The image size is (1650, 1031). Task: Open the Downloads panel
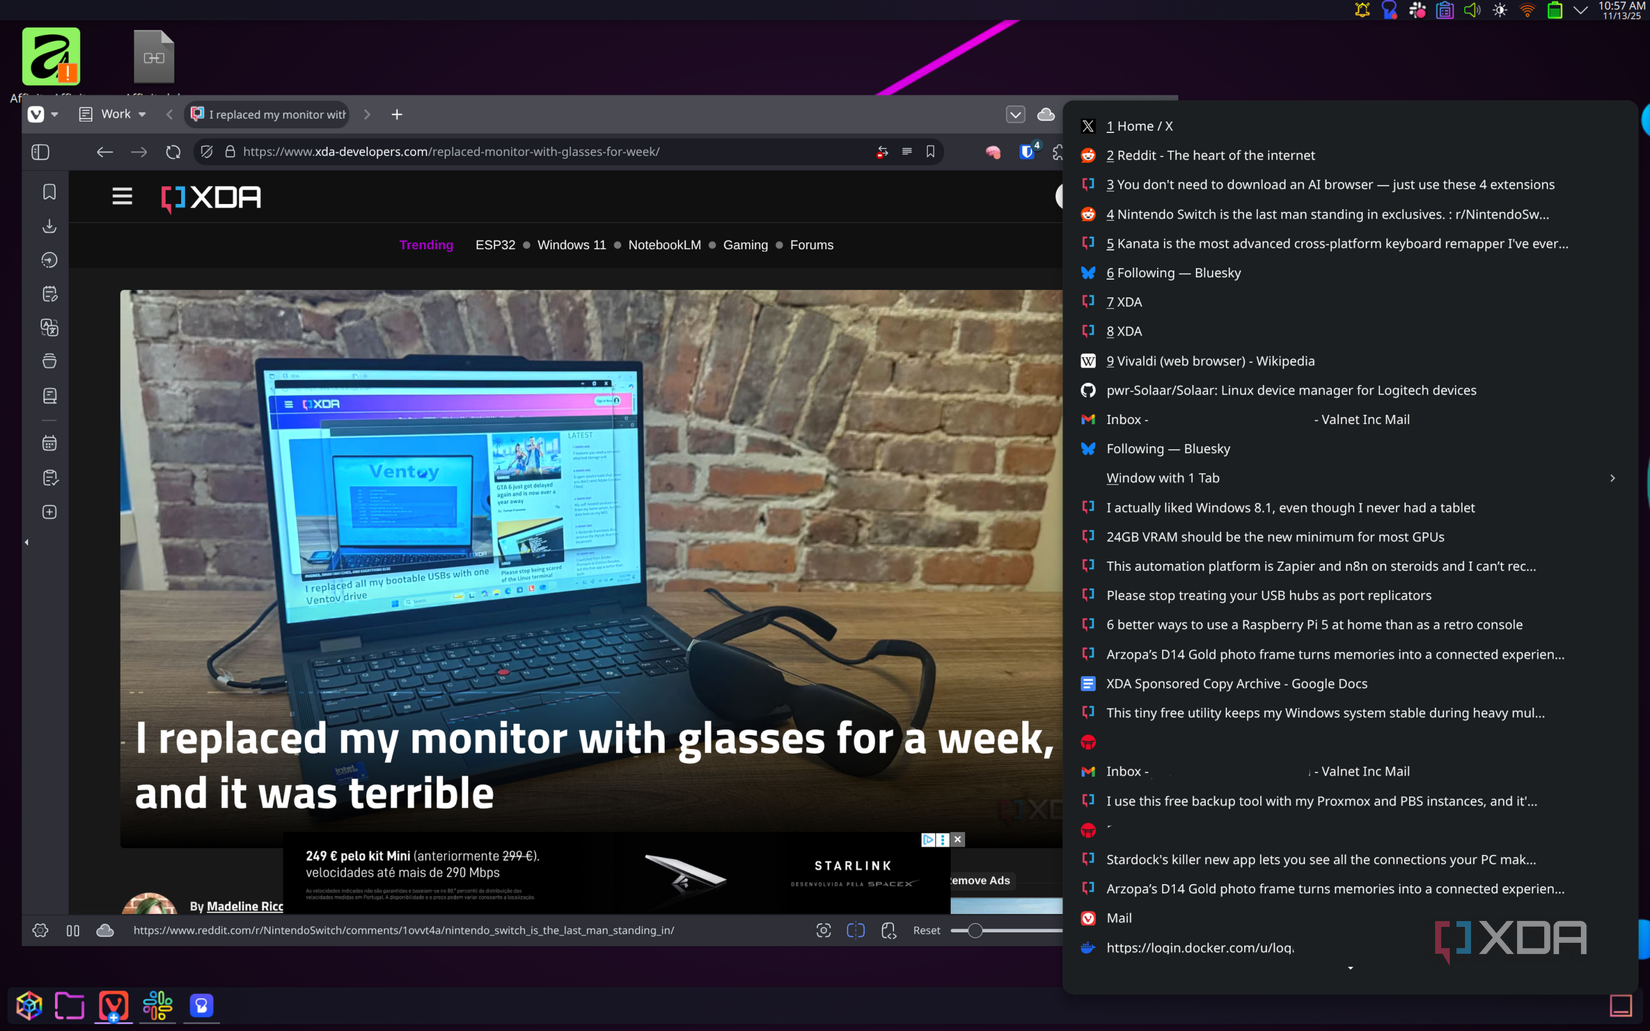49,226
